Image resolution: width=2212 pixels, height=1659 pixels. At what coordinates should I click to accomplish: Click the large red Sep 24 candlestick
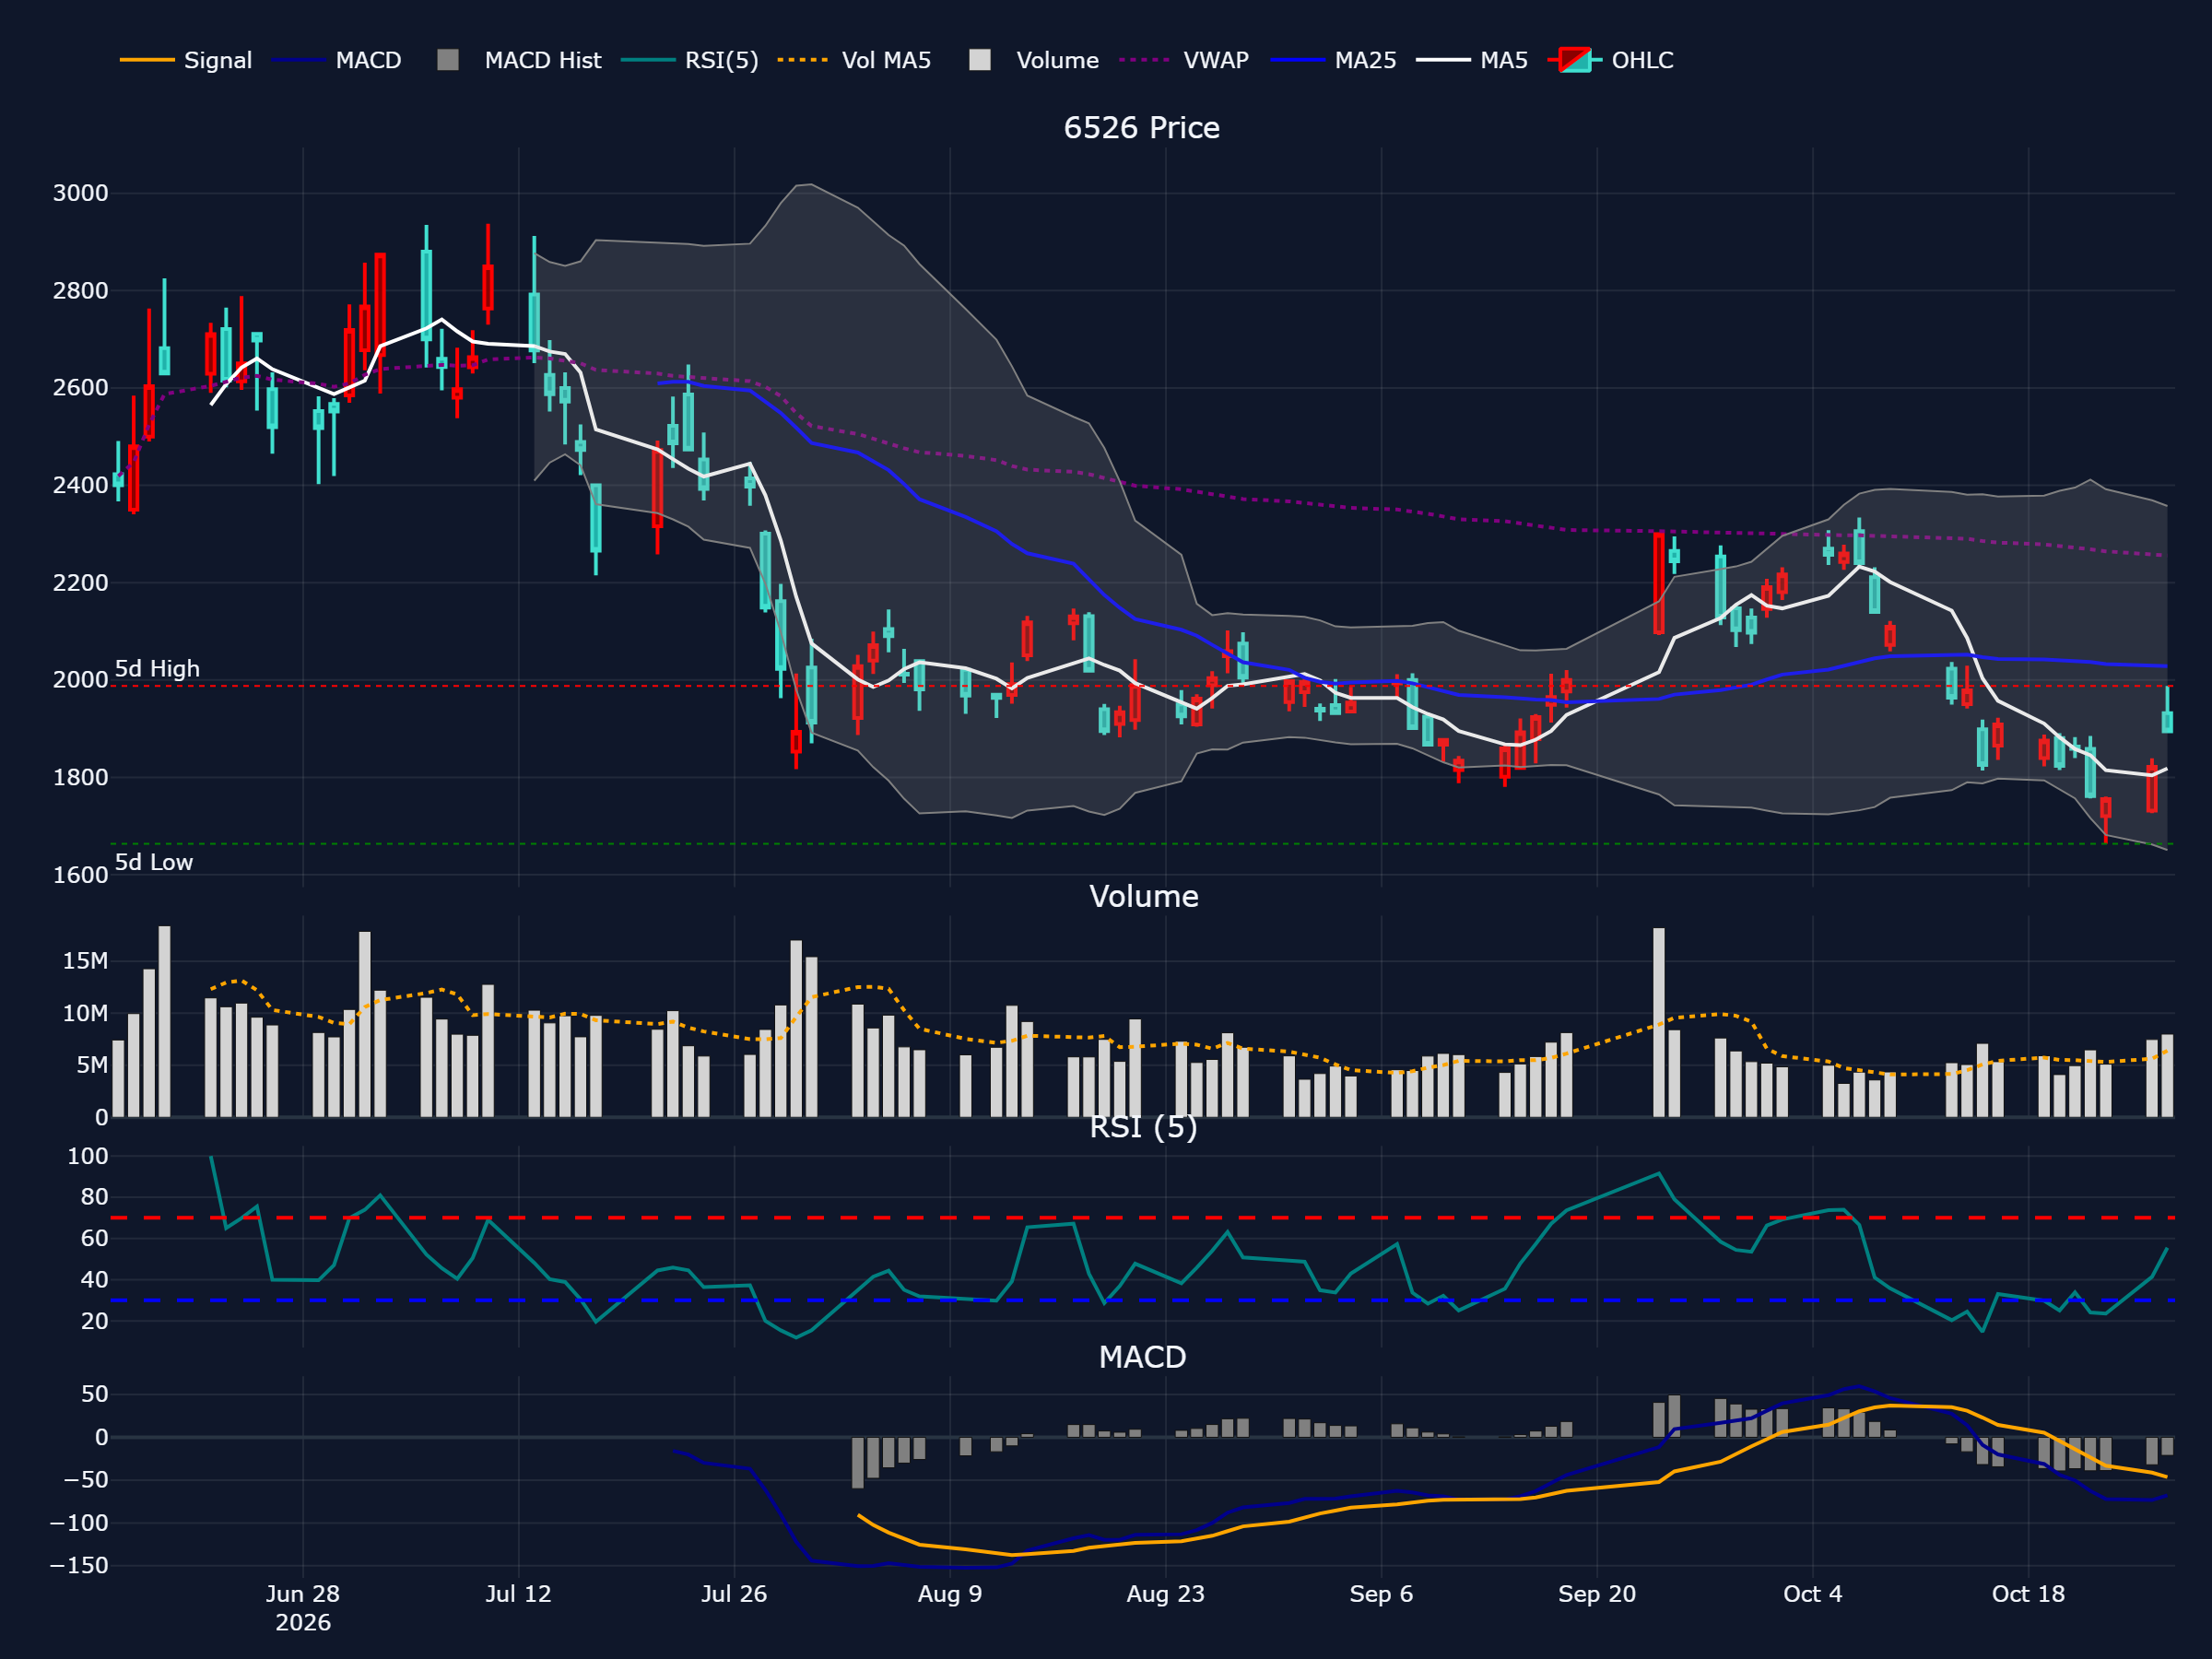[1659, 583]
